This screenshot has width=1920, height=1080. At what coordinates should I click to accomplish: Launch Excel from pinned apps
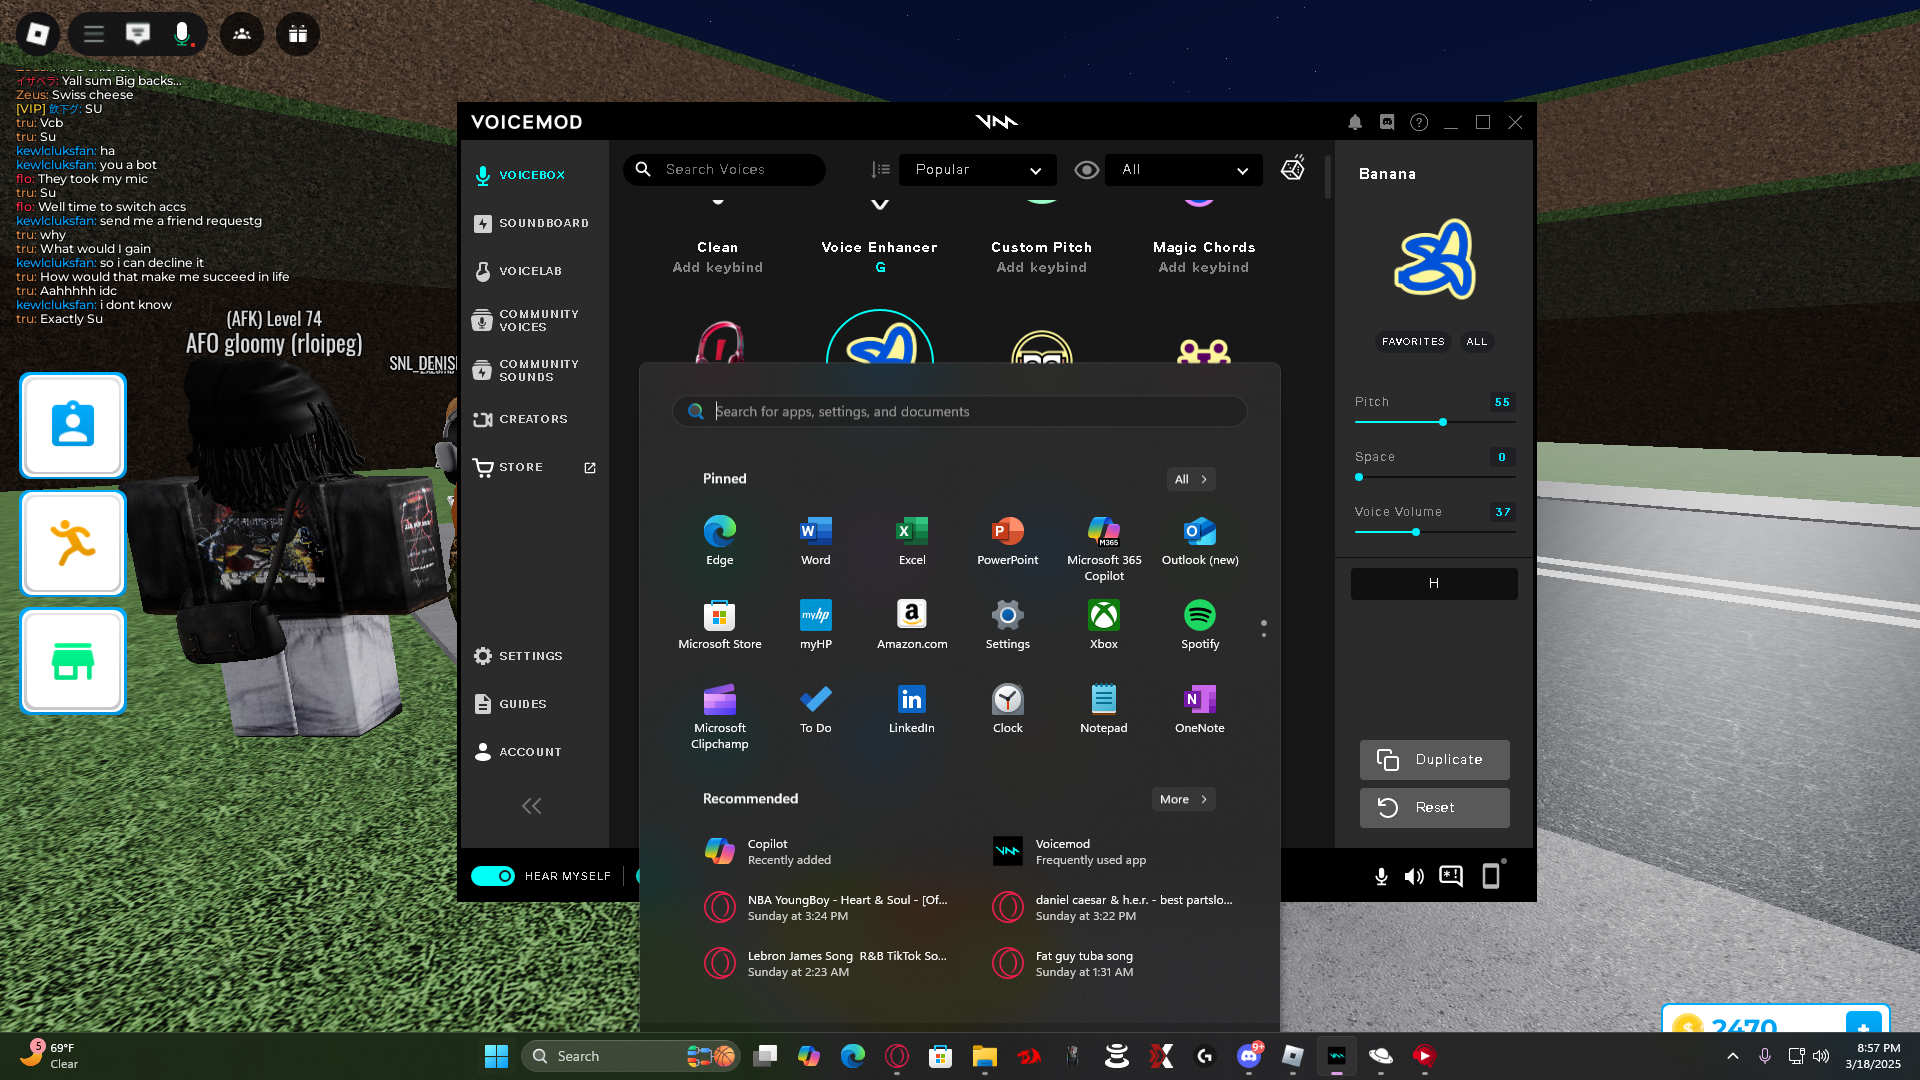tap(912, 540)
